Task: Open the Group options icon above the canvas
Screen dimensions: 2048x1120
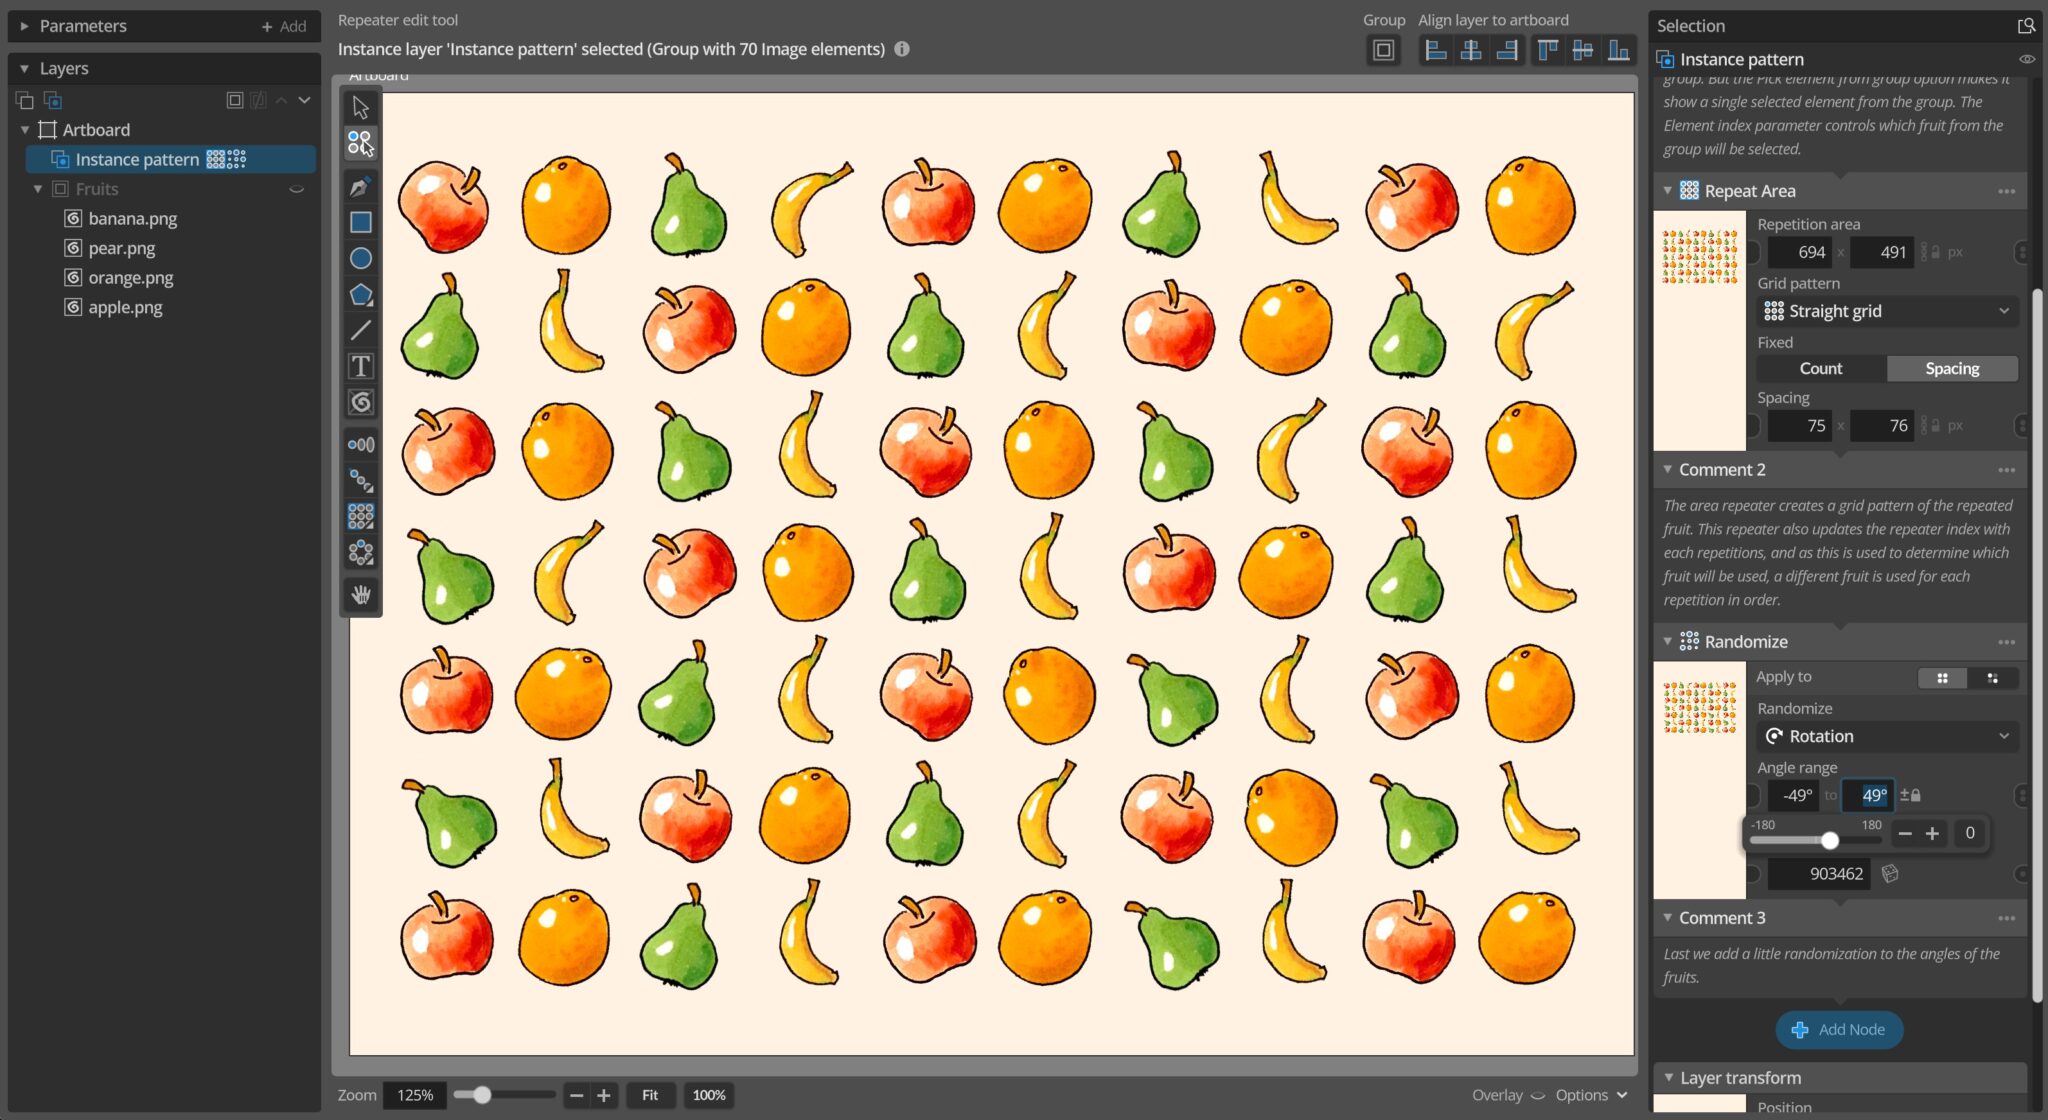Action: click(1384, 49)
